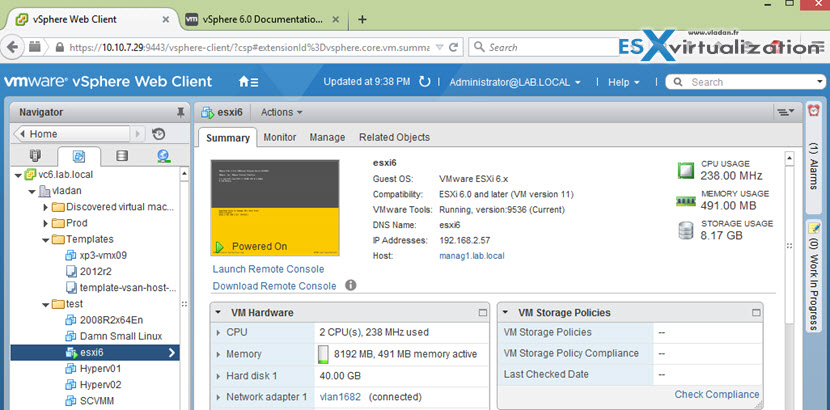The height and width of the screenshot is (410, 830).
Task: Collapse the VM Hardware portlet
Action: (218, 313)
